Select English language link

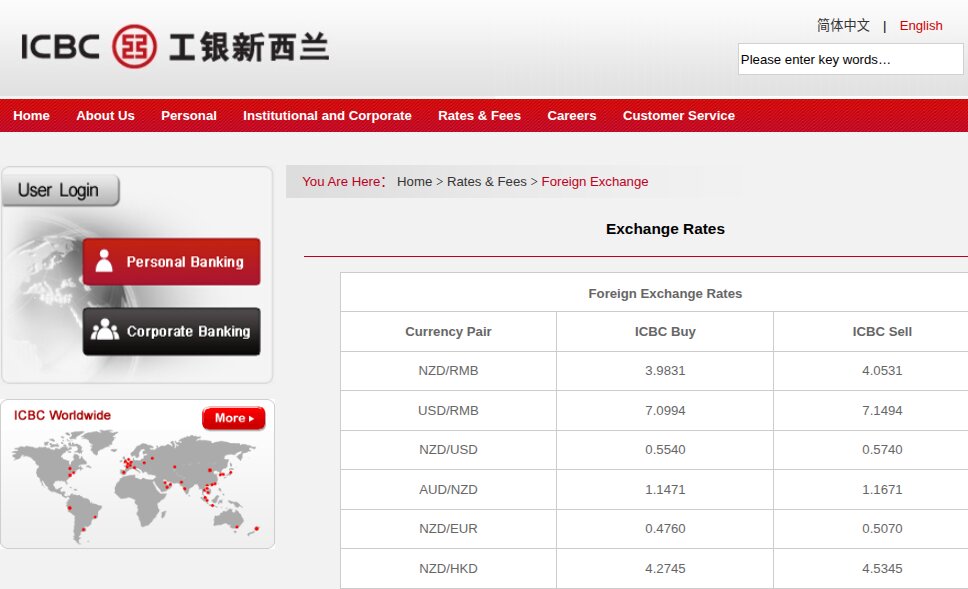(x=921, y=26)
